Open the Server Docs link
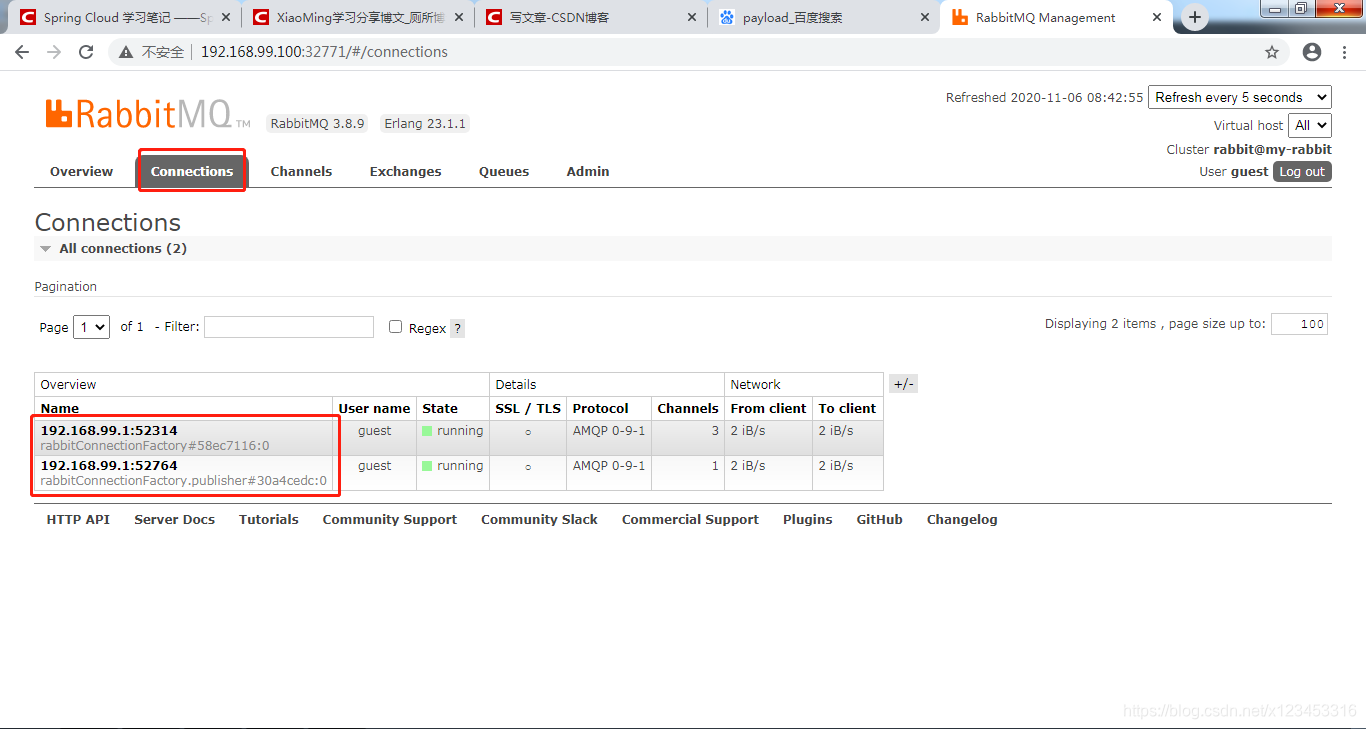 (x=175, y=519)
